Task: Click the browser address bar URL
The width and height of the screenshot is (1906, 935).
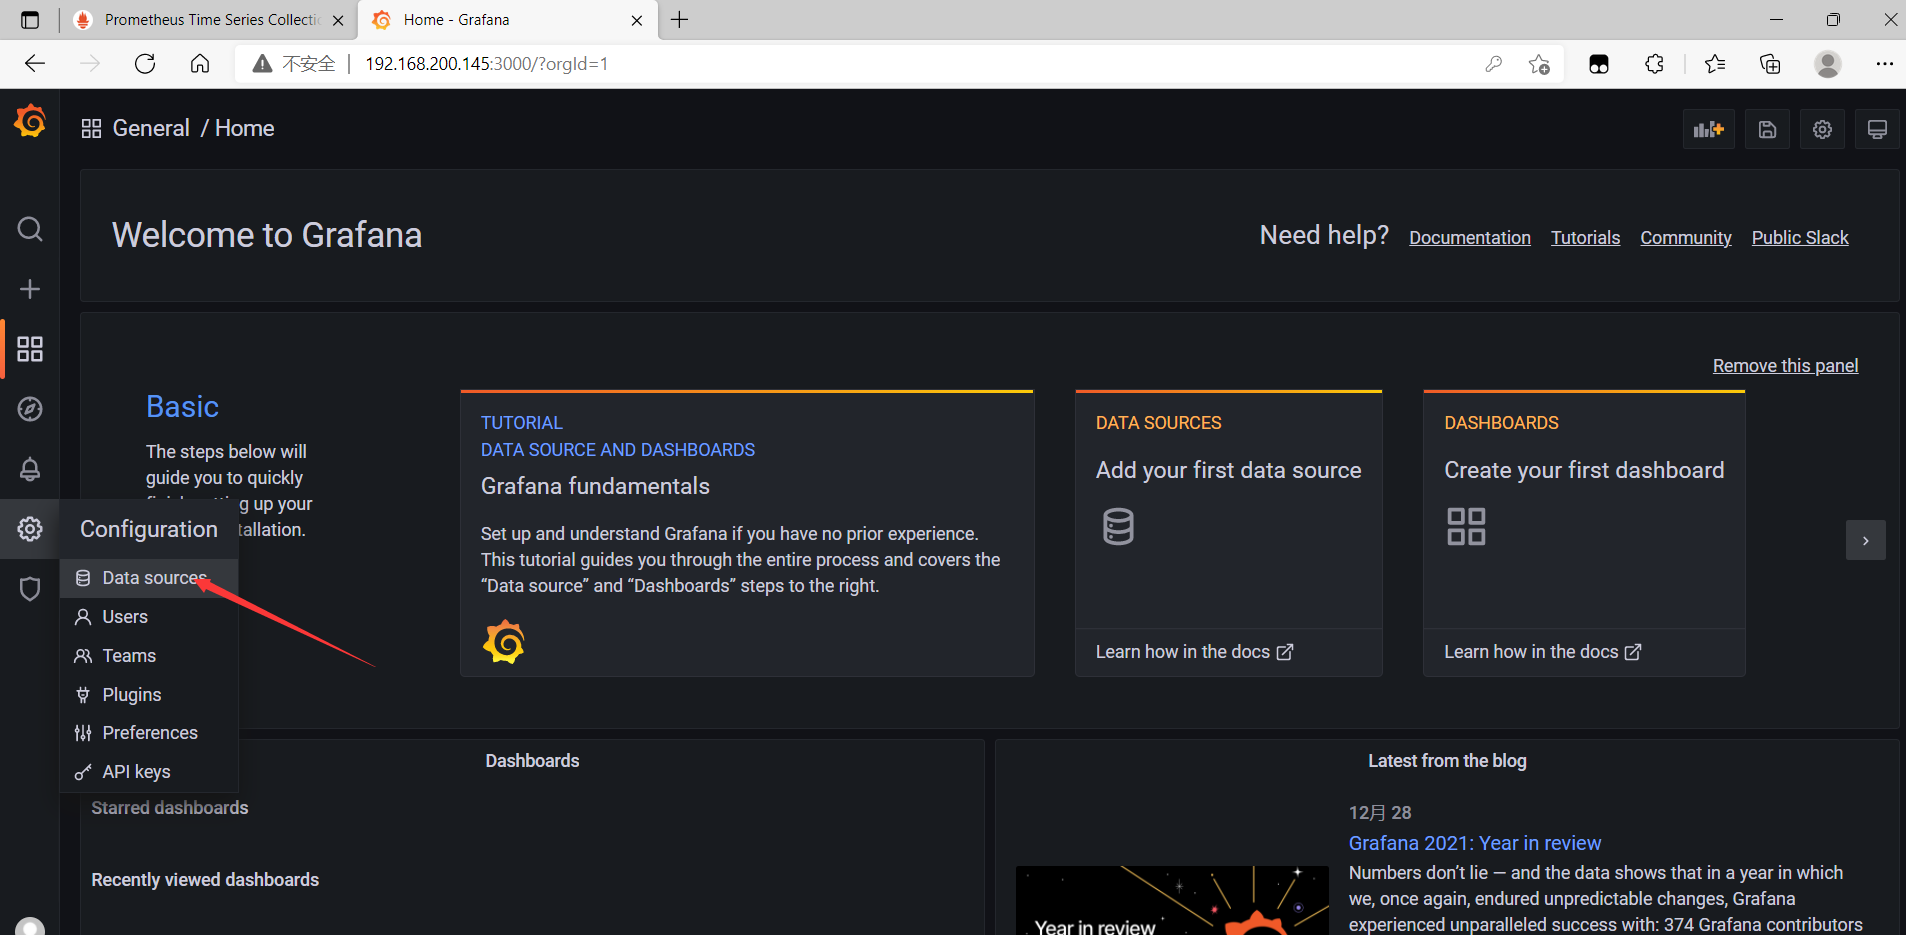Action: 487,64
